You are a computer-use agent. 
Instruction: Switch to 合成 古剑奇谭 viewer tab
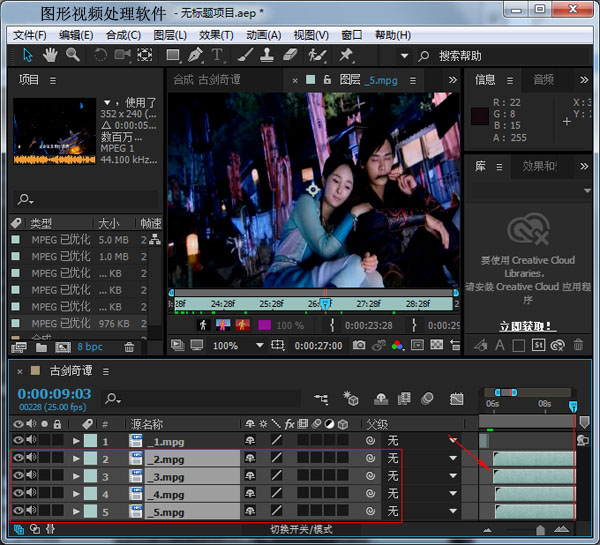pyautogui.click(x=207, y=80)
